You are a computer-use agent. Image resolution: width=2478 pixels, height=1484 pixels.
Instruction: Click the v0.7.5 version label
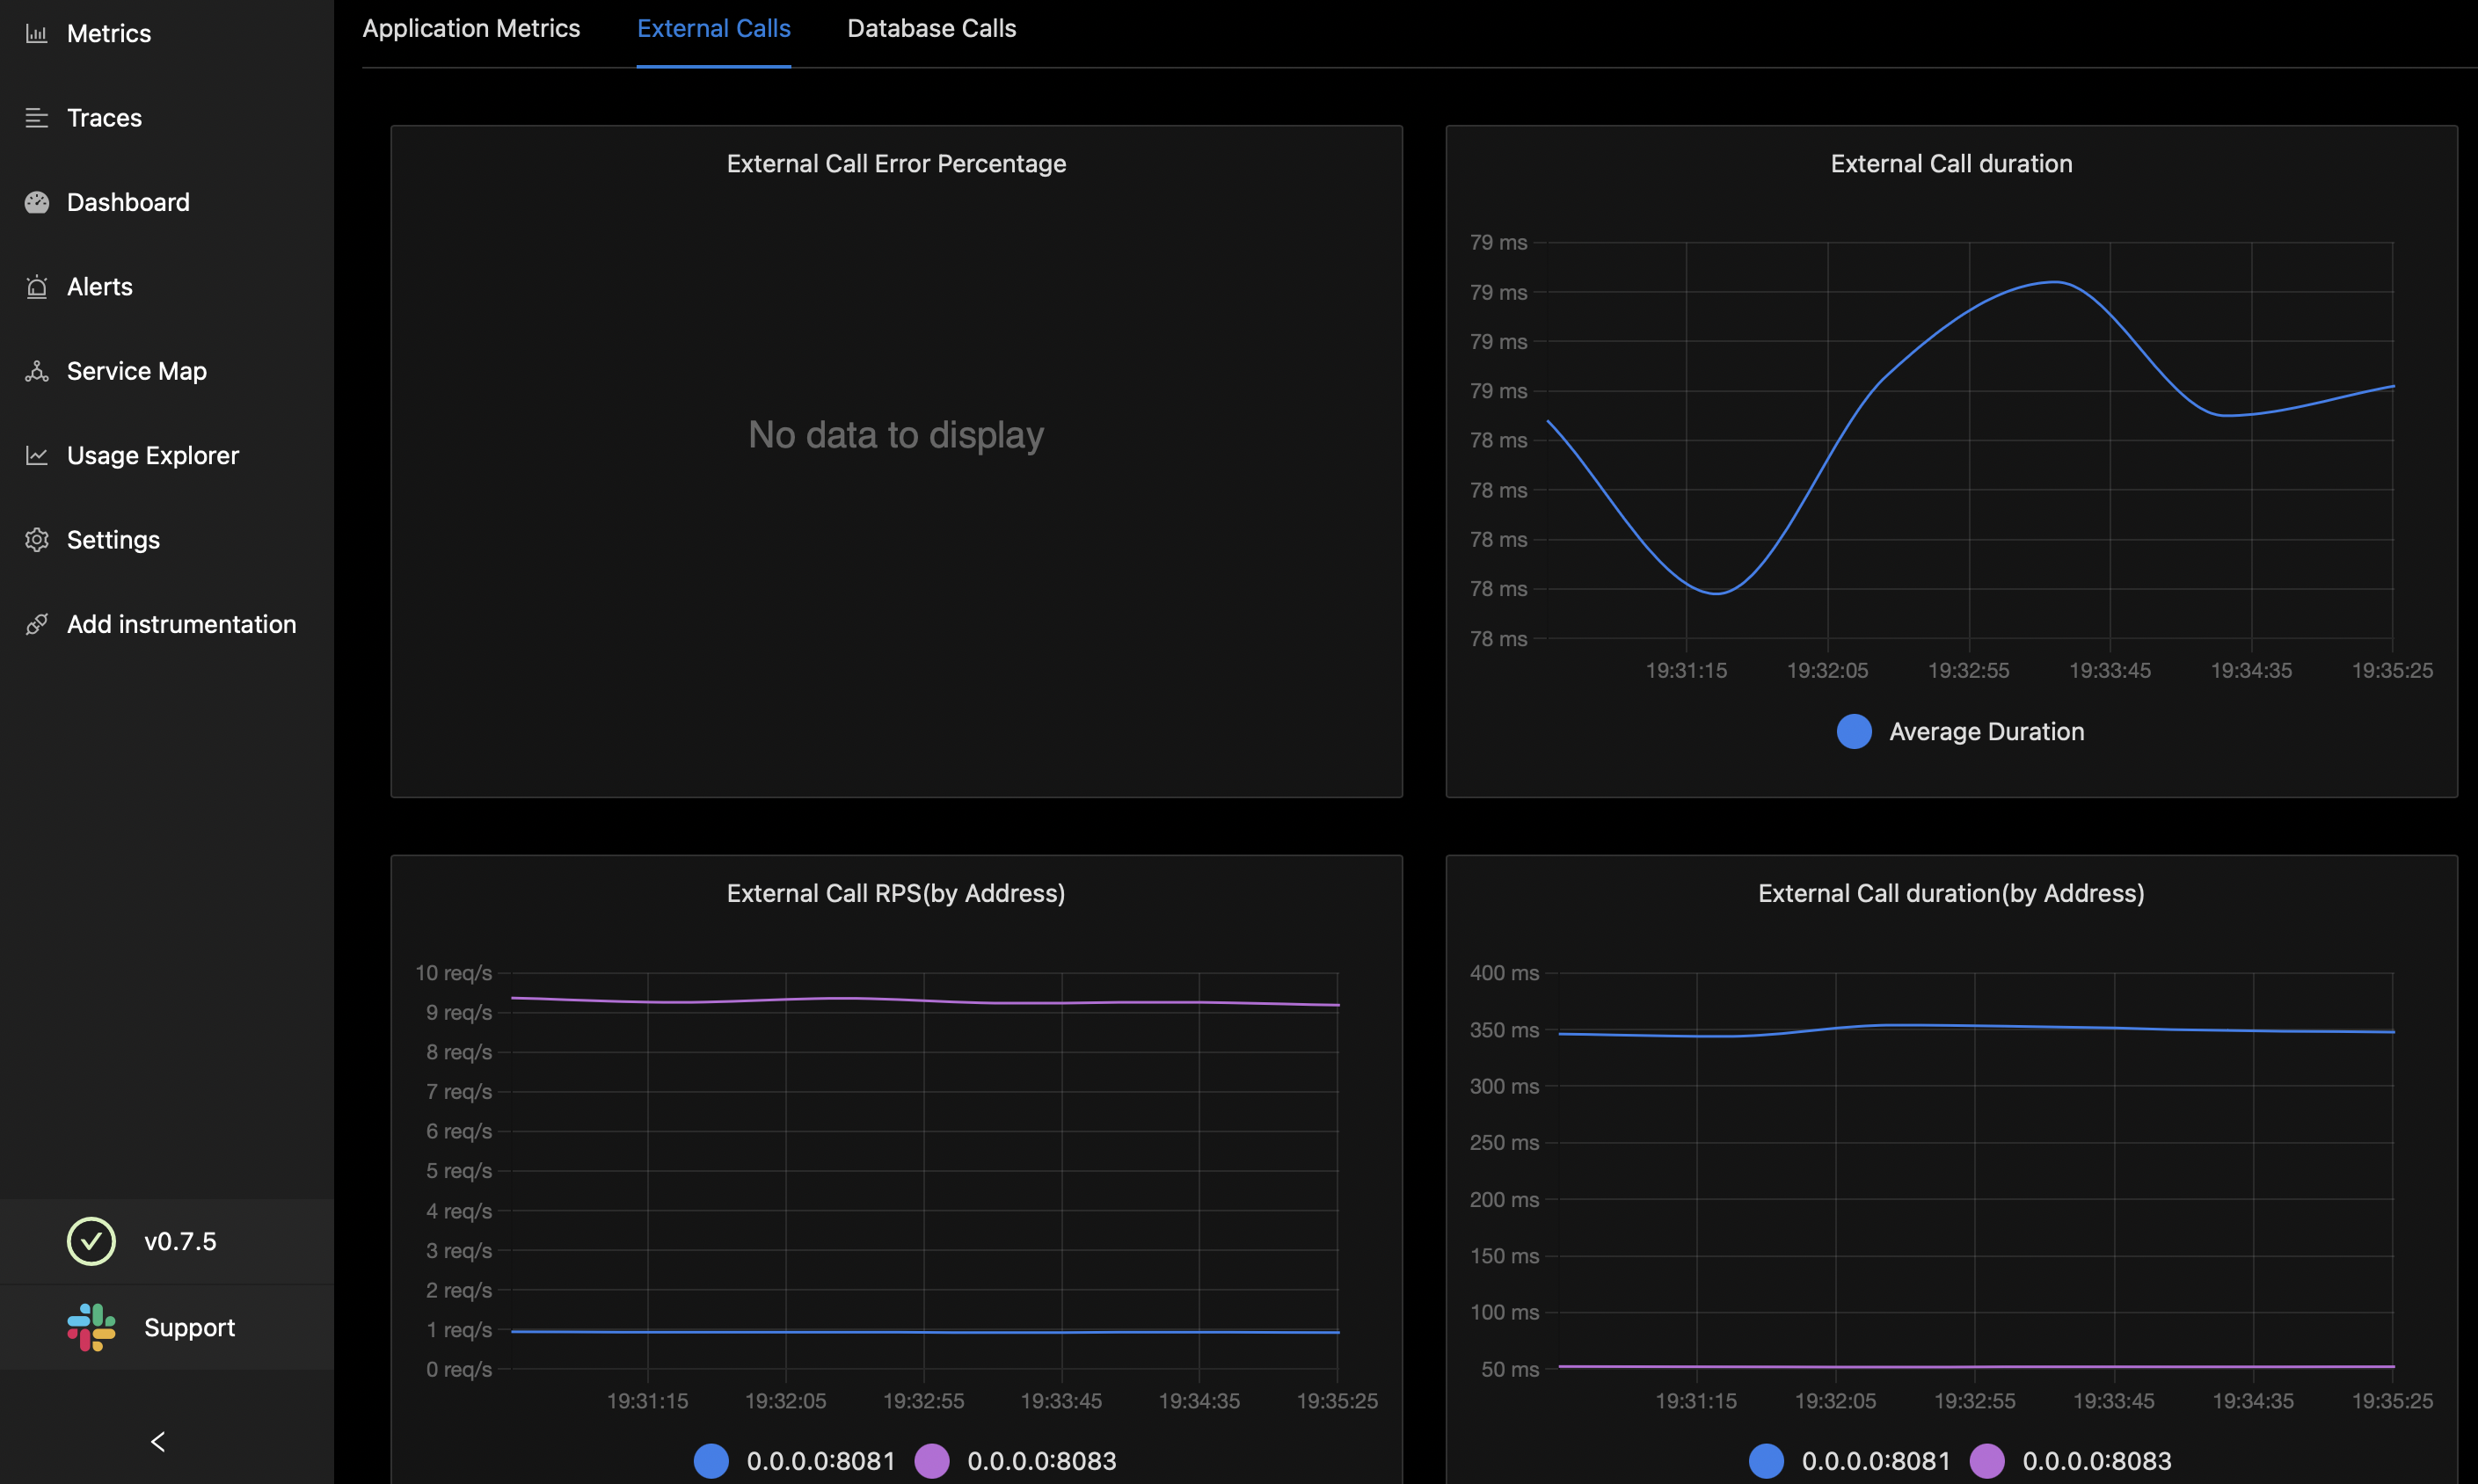180,1241
